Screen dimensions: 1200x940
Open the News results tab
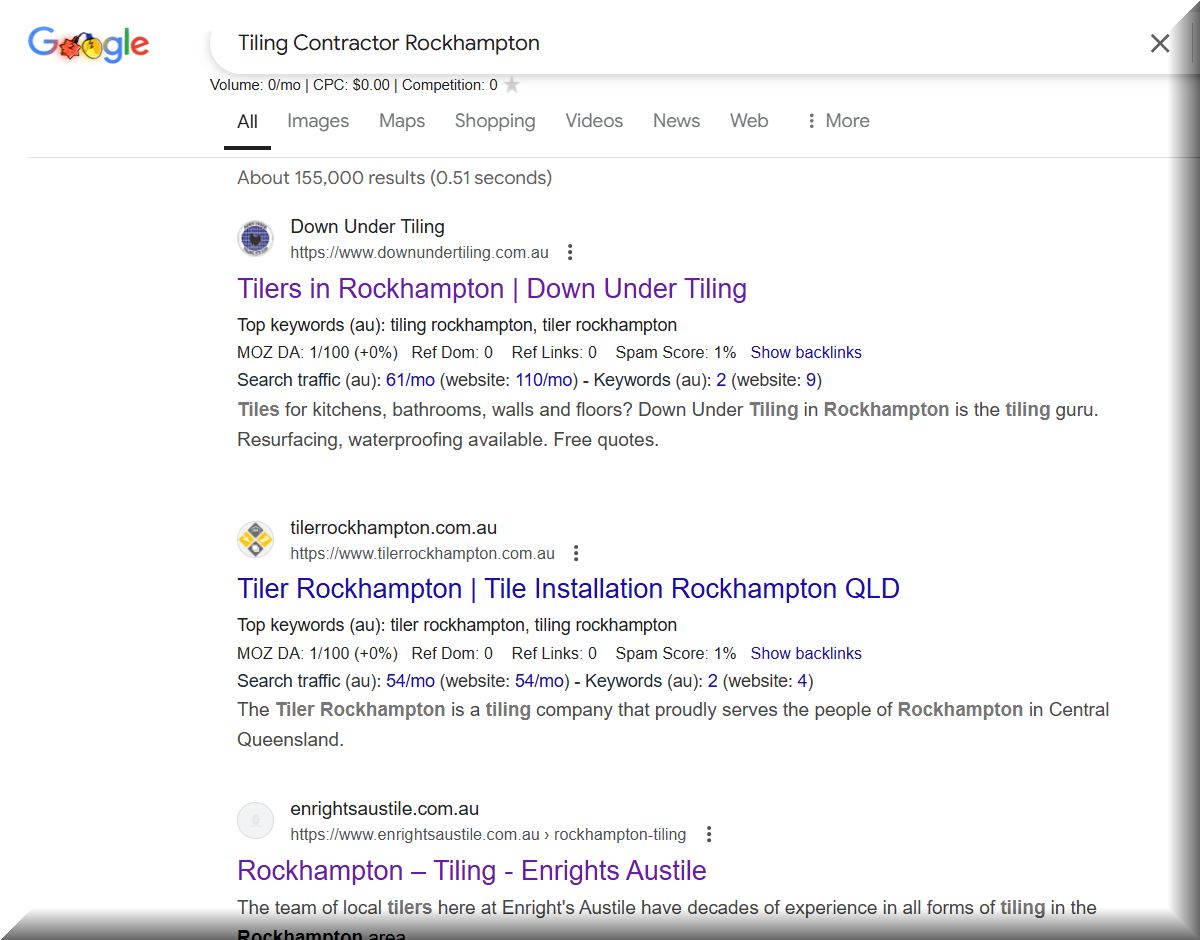pos(676,121)
